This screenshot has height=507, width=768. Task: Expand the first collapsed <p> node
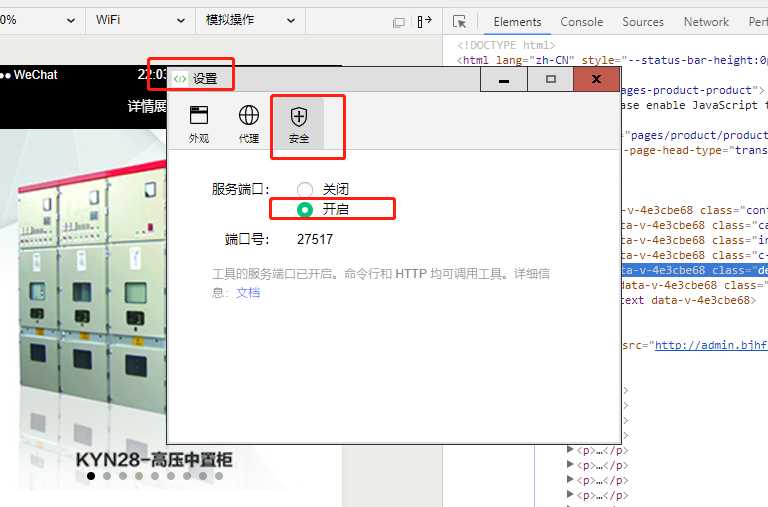[x=570, y=449]
